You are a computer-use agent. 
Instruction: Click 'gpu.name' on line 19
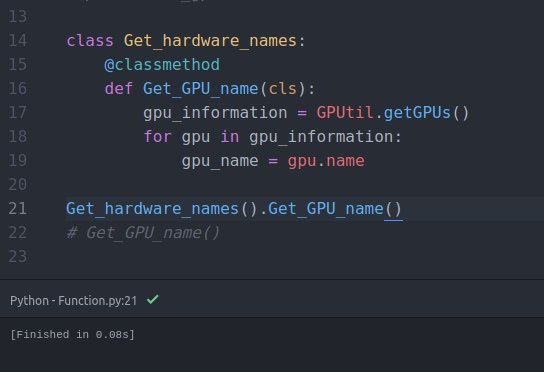tap(326, 161)
